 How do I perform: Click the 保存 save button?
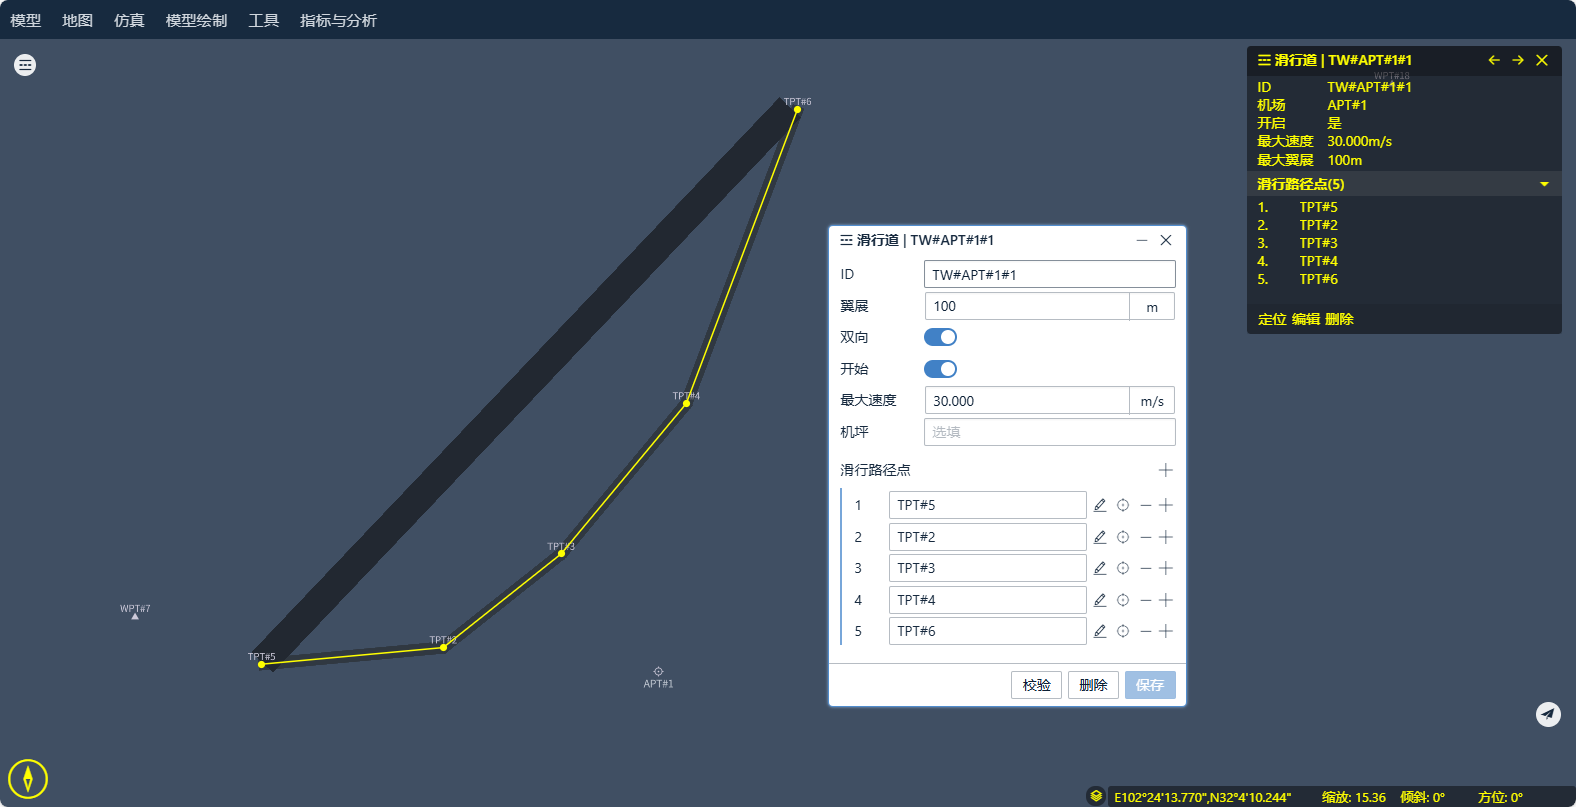[x=1150, y=685]
